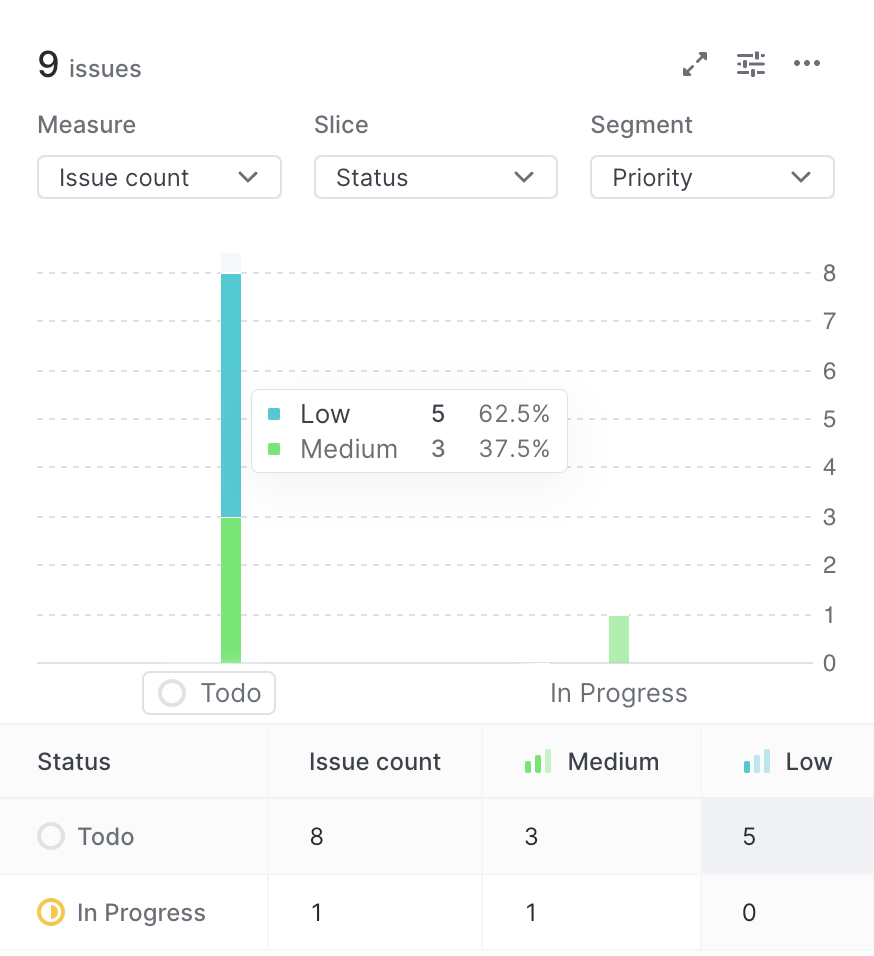Select the In Progress axis label
The height and width of the screenshot is (956, 874).
(x=619, y=693)
